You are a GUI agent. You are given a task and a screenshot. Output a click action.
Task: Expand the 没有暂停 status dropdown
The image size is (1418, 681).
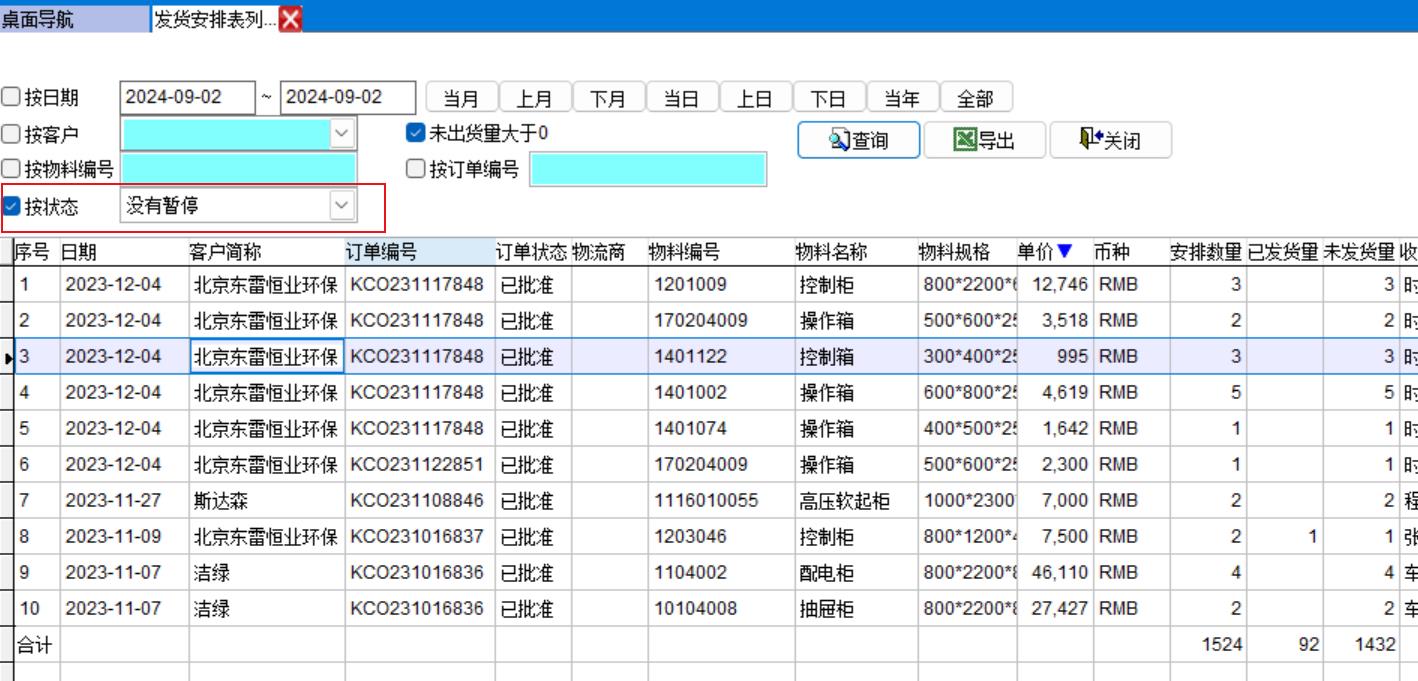pos(342,206)
